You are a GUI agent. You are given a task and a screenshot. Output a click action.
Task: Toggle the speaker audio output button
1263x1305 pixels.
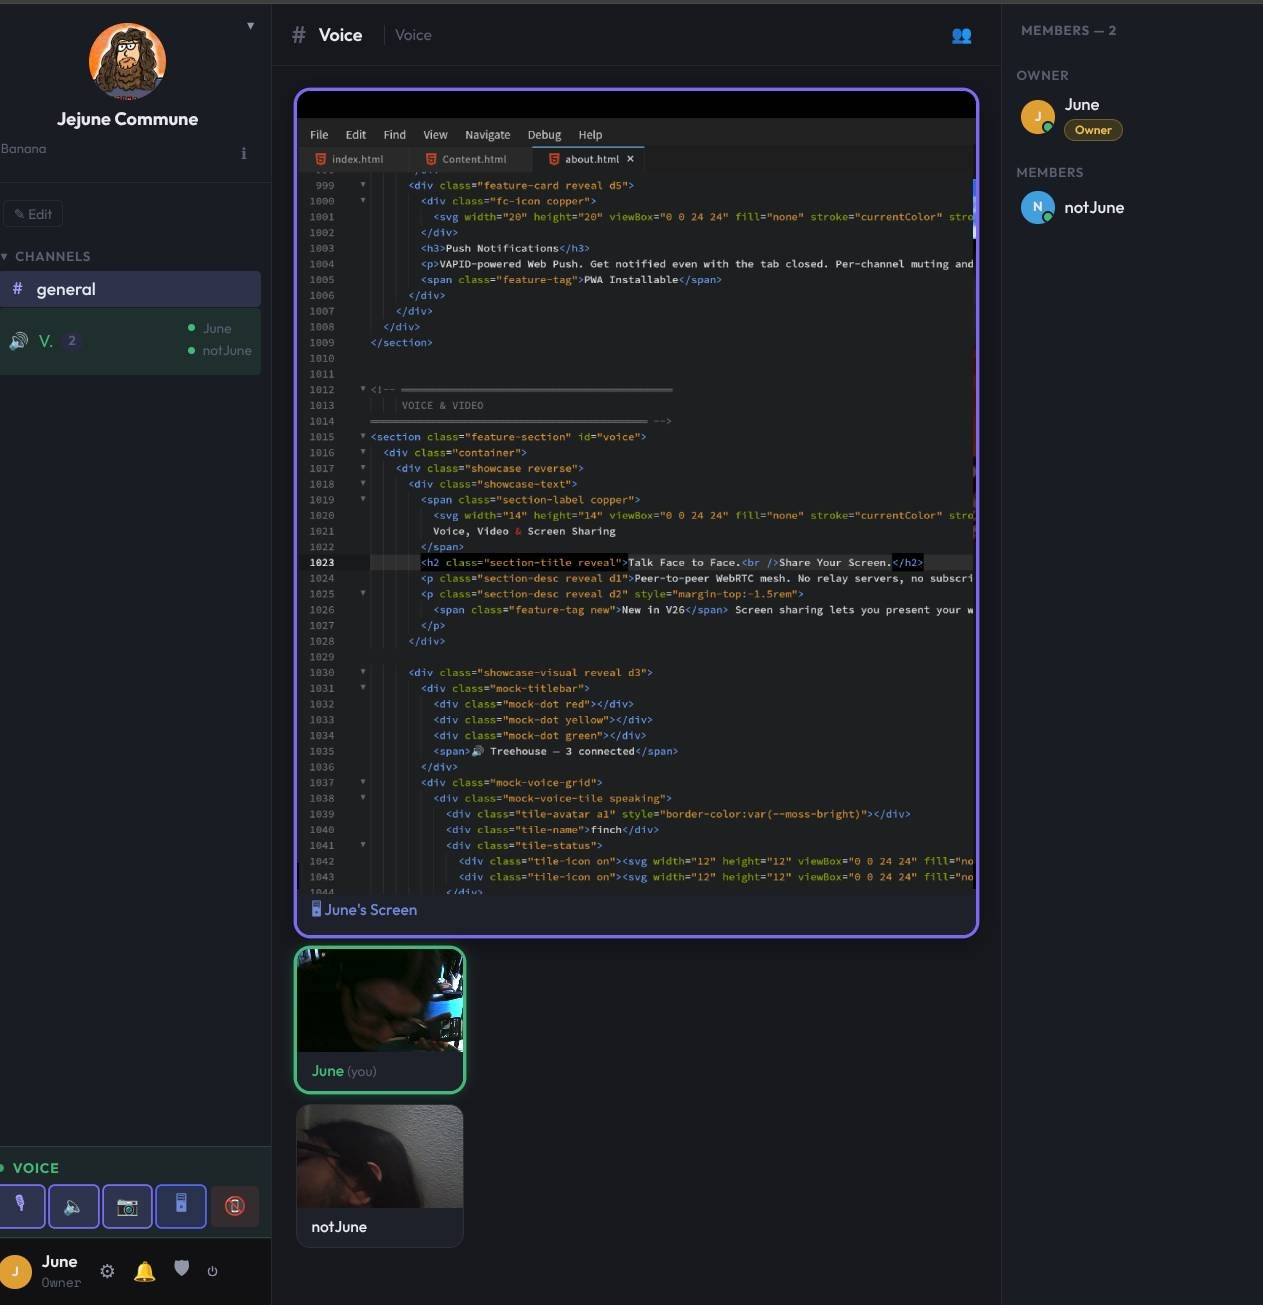tap(73, 1206)
